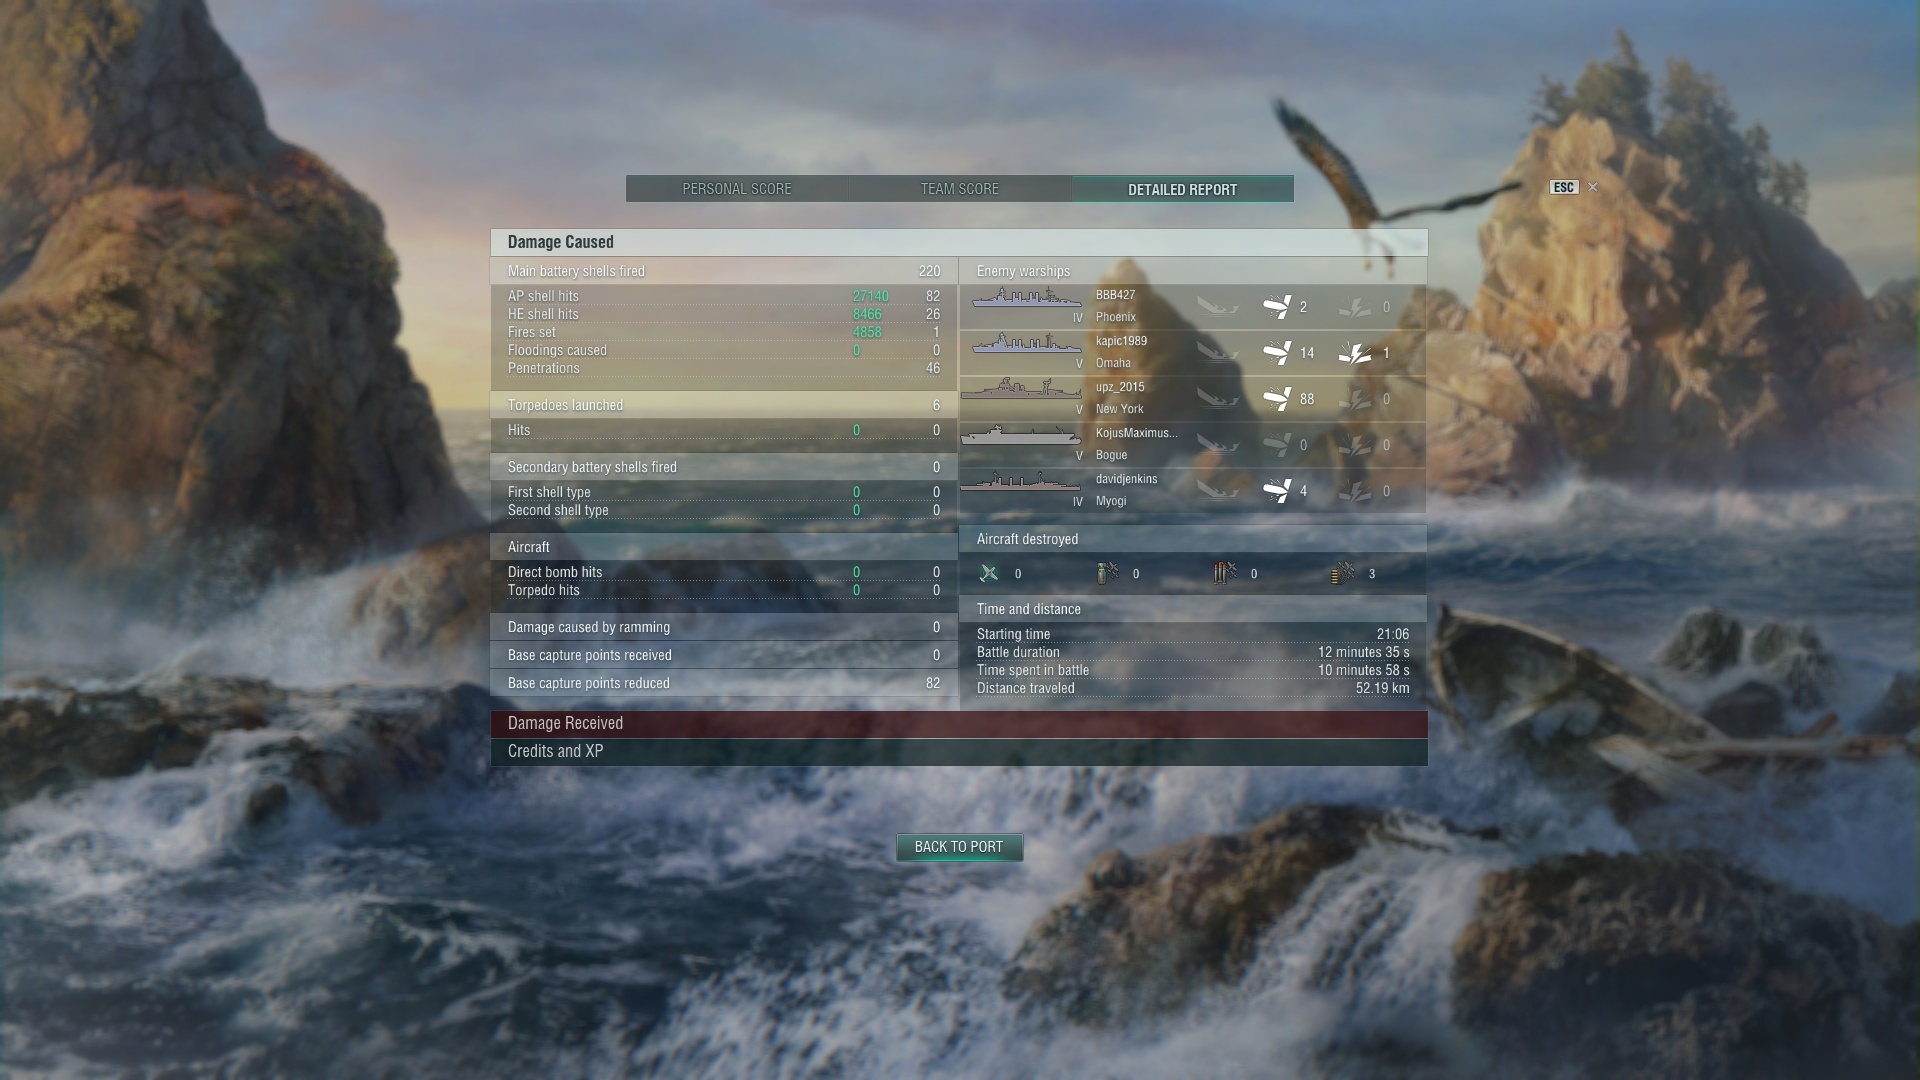This screenshot has width=1920, height=1080.
Task: Click the New York ship silhouette icon
Action: pos(1021,390)
